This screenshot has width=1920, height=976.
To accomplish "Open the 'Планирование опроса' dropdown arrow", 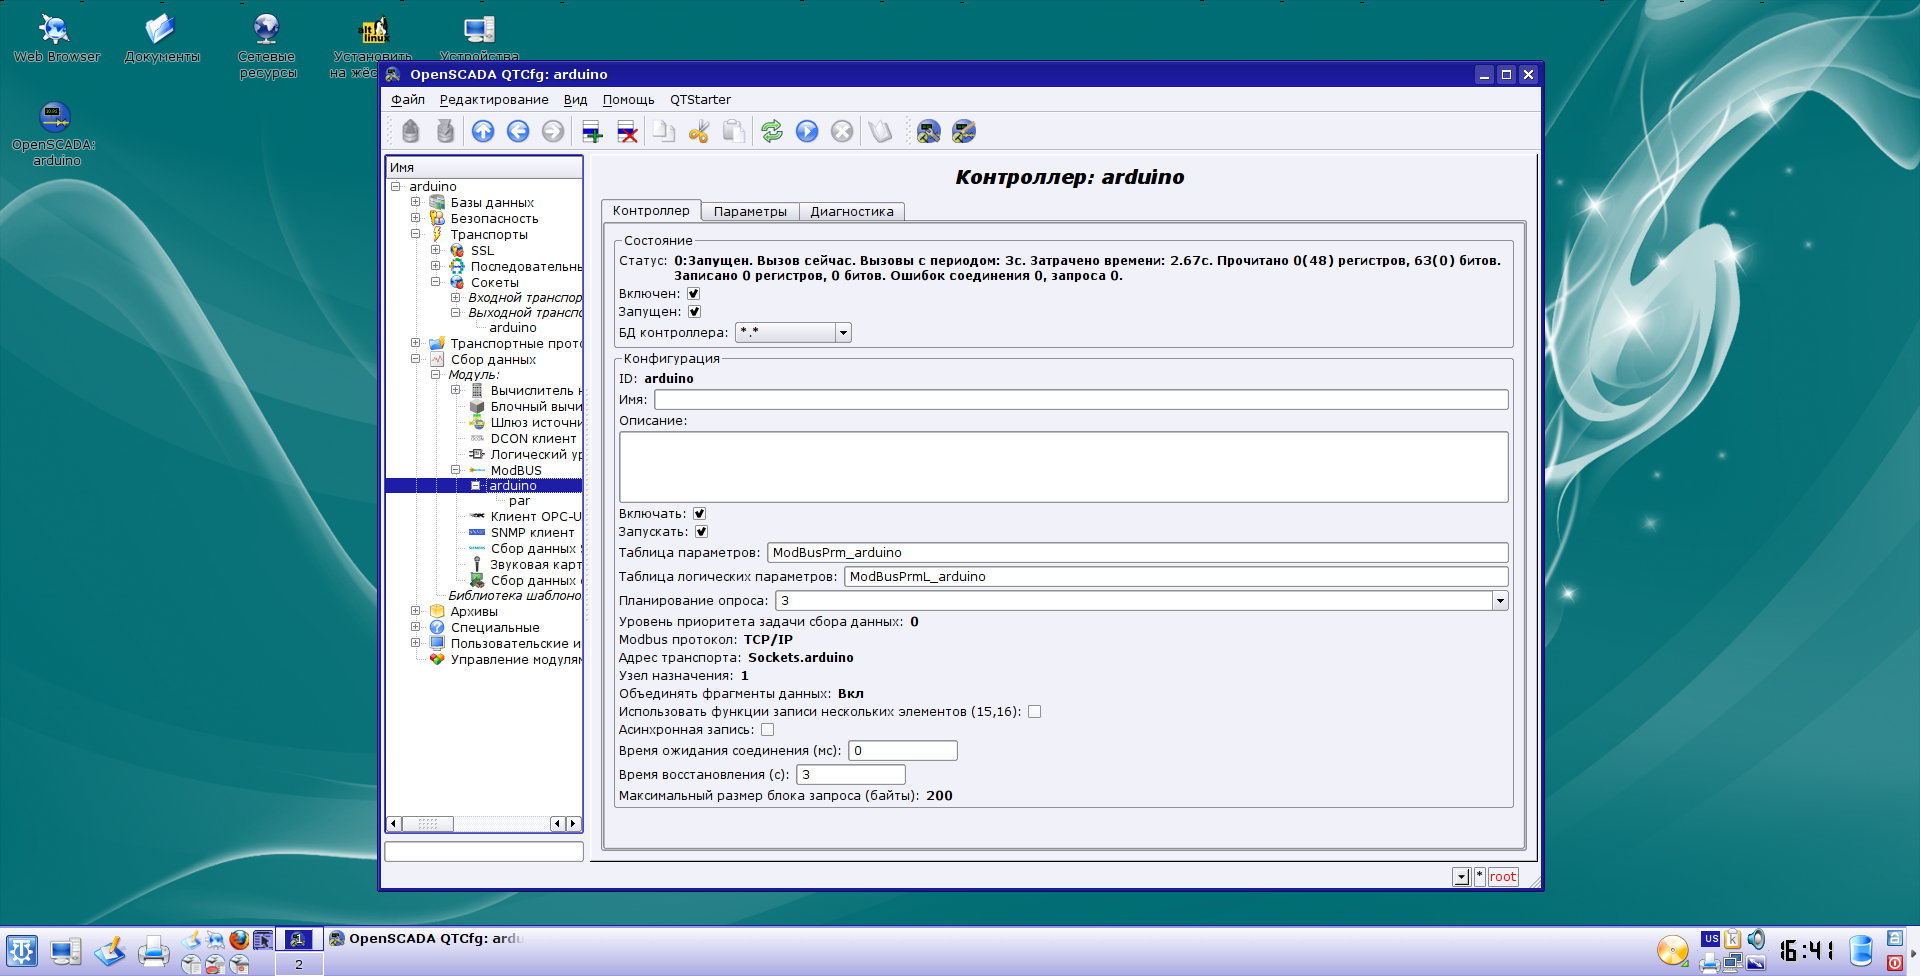I will pyautogui.click(x=1500, y=601).
